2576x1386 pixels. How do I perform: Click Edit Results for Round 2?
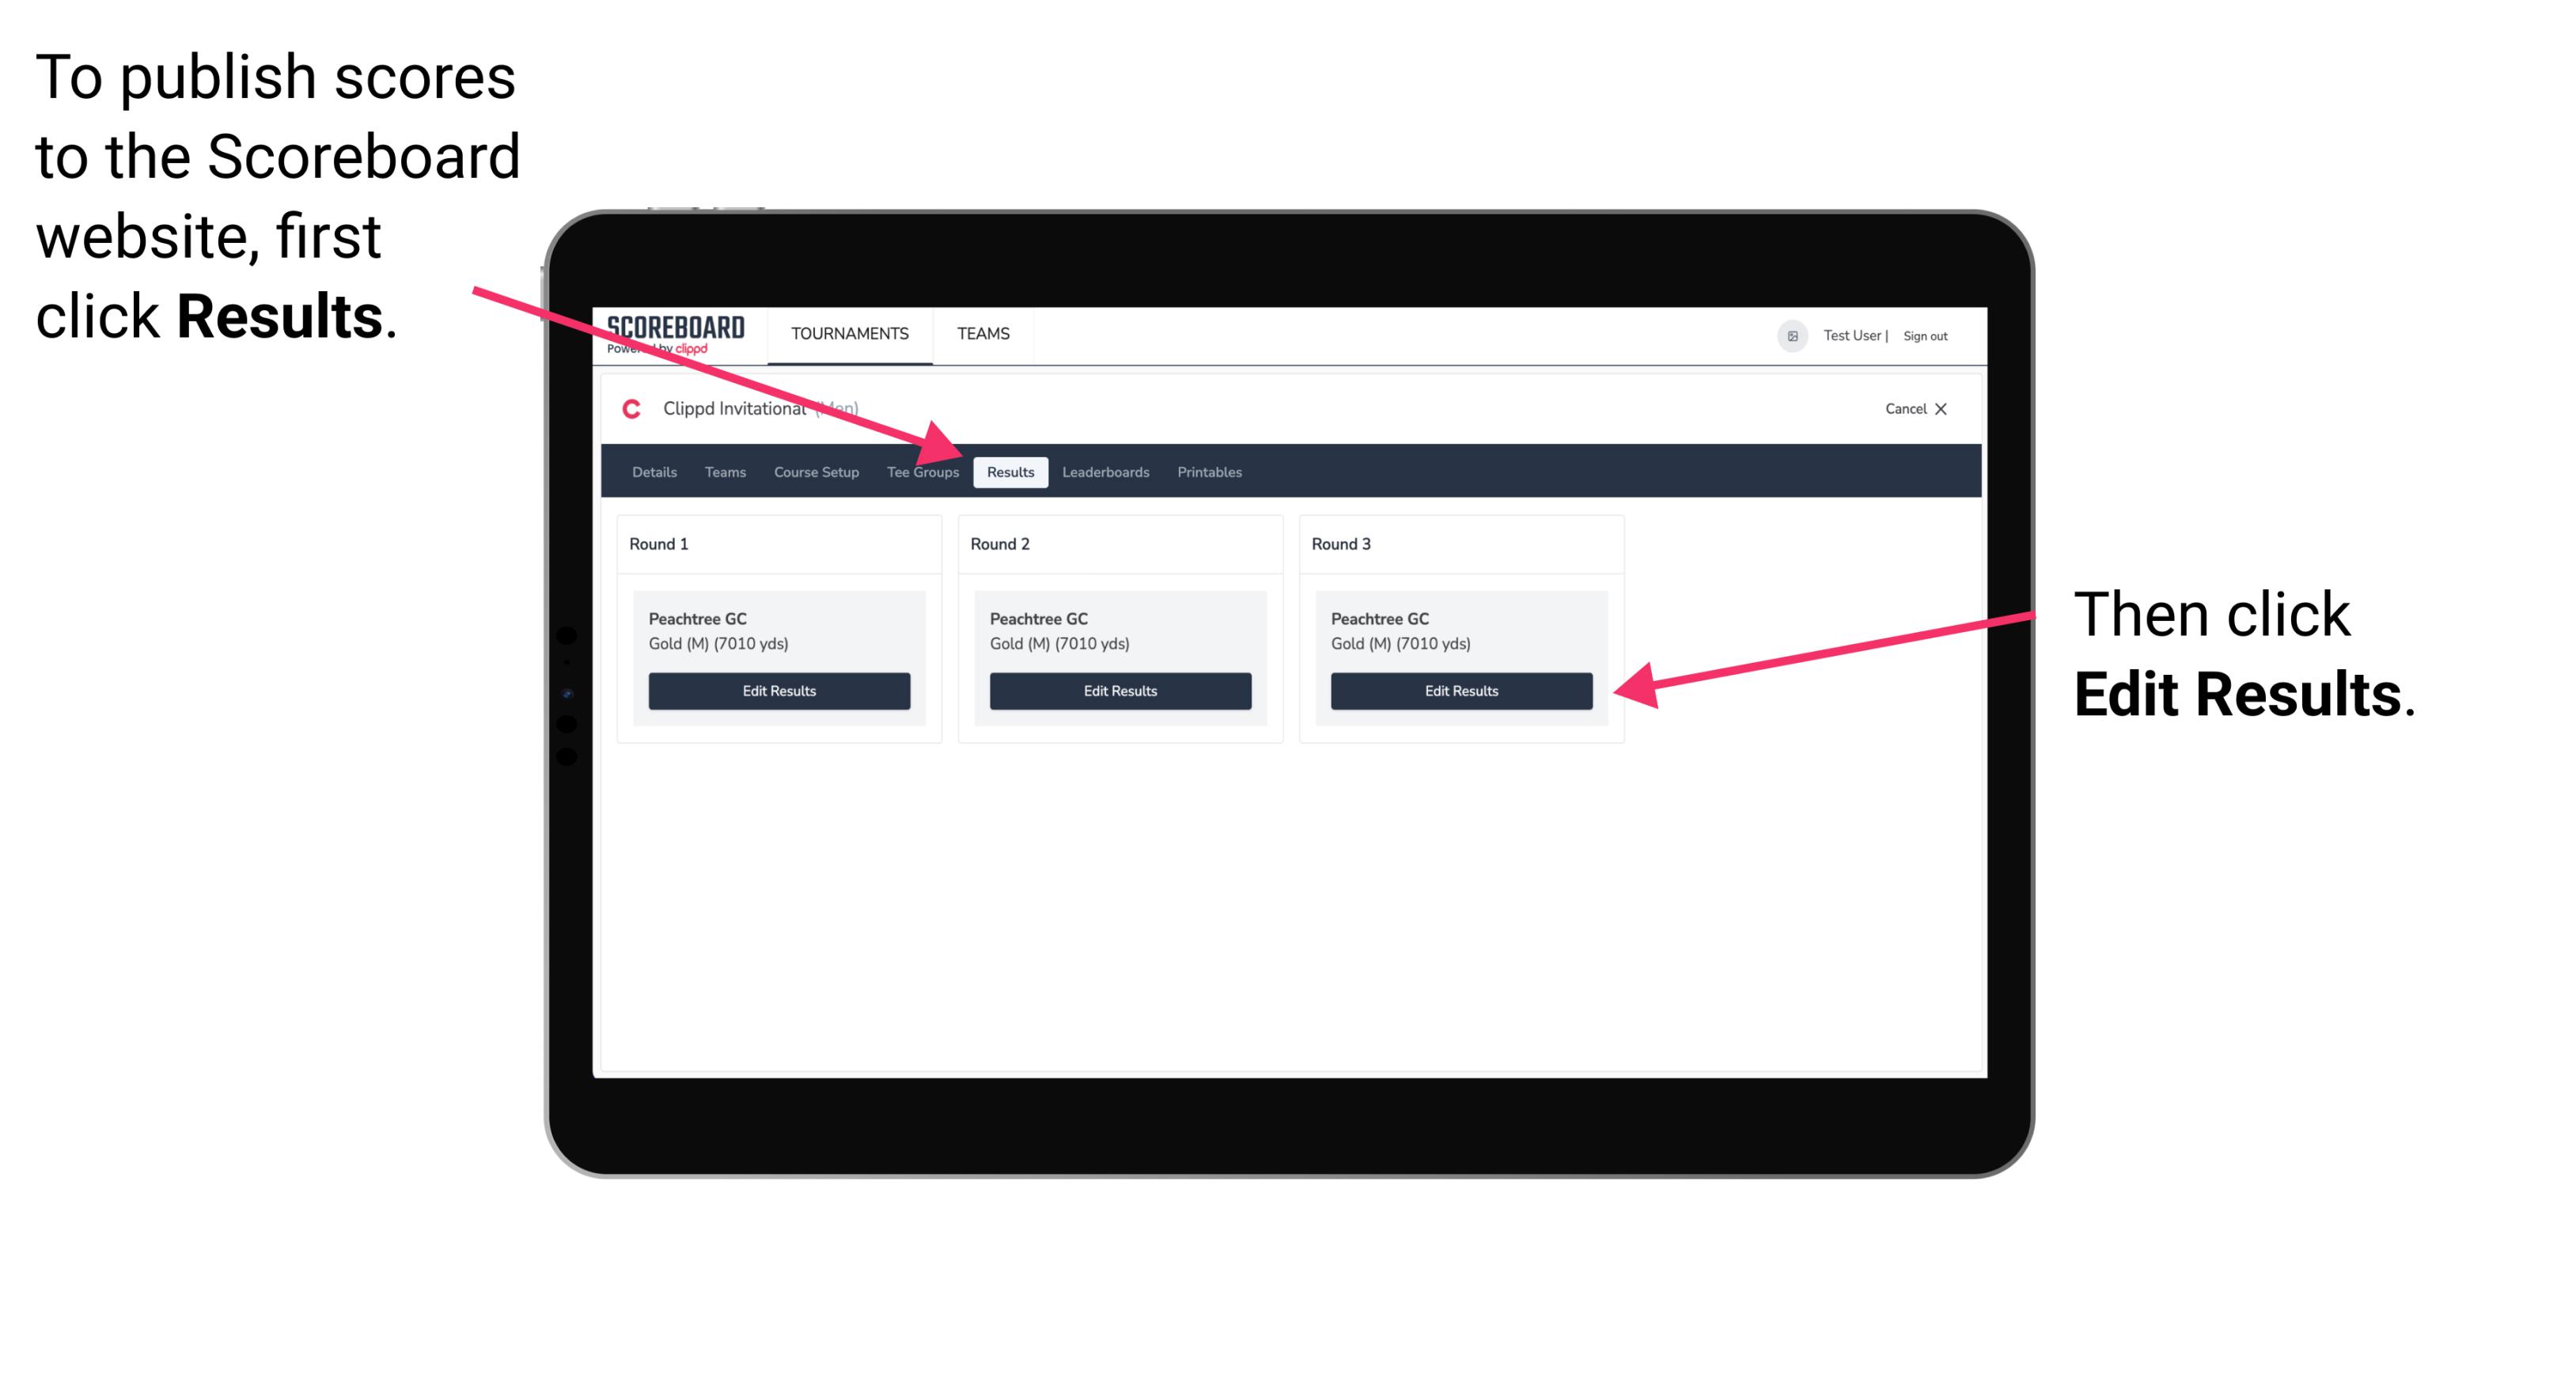[1119, 691]
